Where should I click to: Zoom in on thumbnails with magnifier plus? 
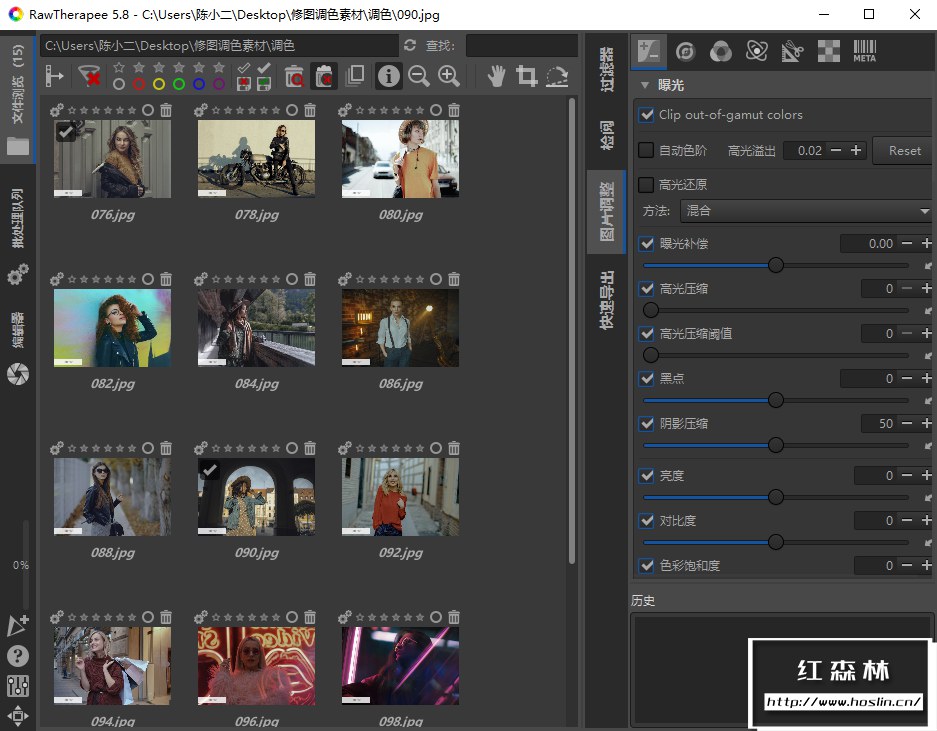449,76
